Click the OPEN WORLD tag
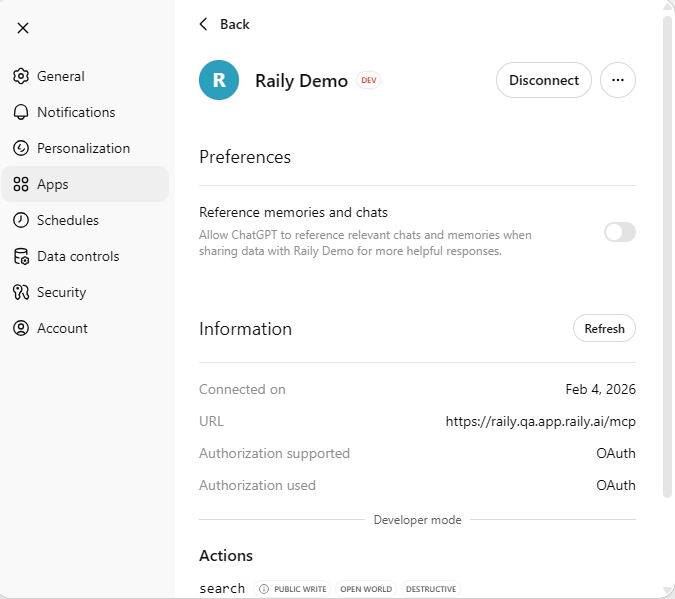 (366, 589)
